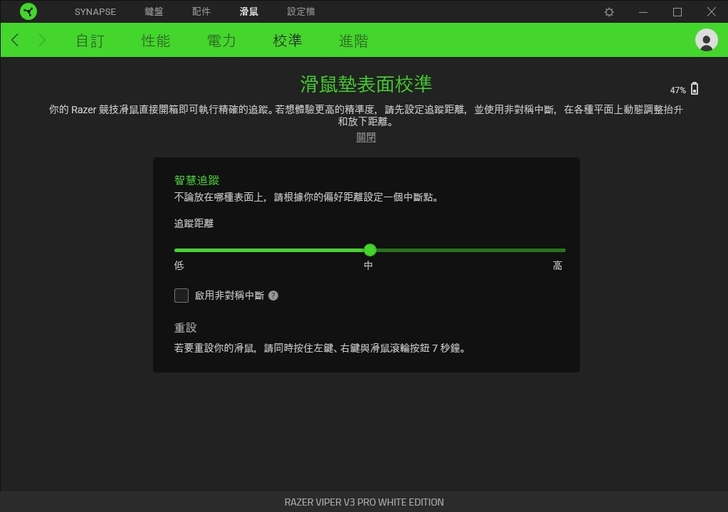Click the tracking distance slider handle
Image resolution: width=728 pixels, height=512 pixels.
point(370,250)
